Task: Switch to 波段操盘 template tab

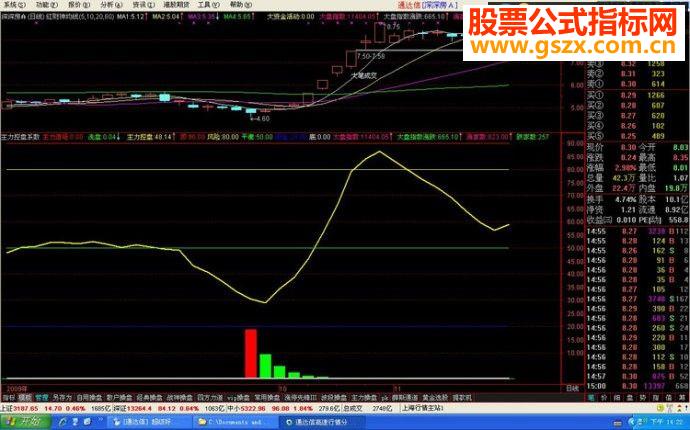Action: pyautogui.click(x=334, y=397)
